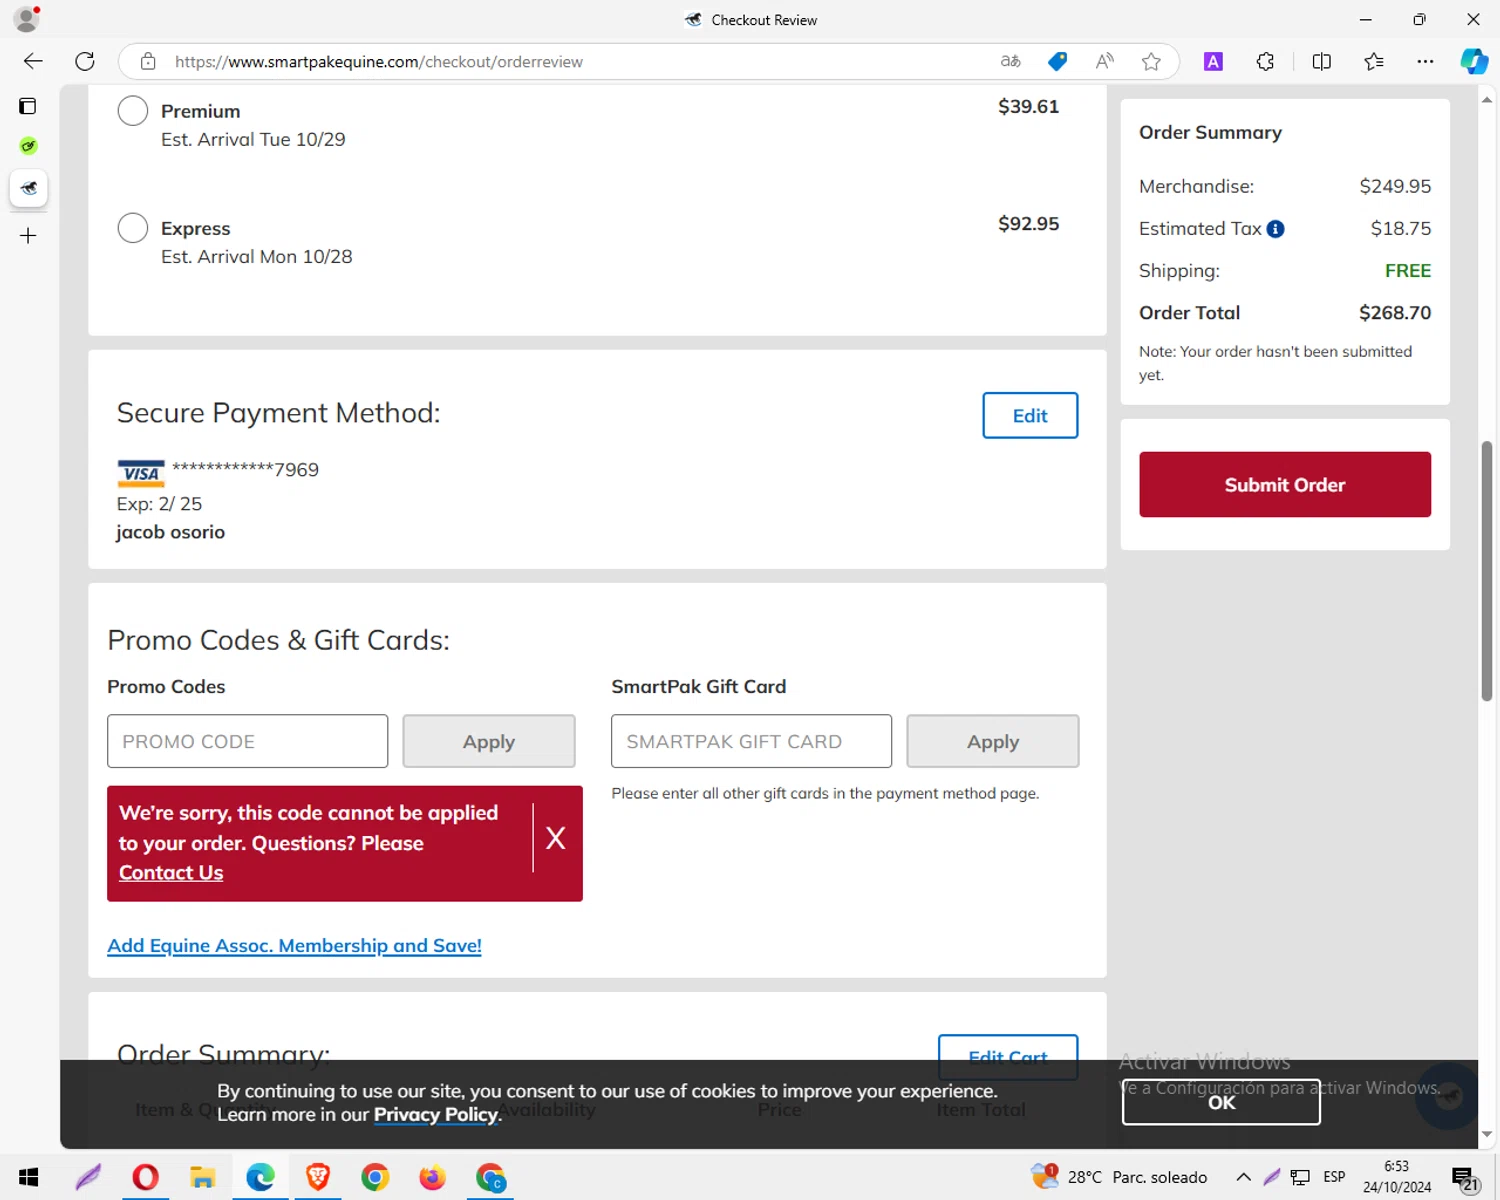Screen dimensions: 1500x1200
Task: Show hidden system tray icons
Action: pos(1243,1177)
